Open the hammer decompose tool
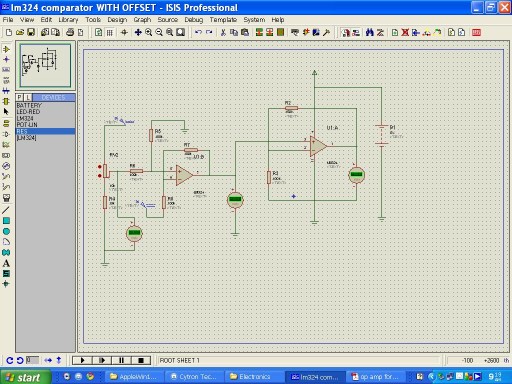Viewport: 512px width, 384px height. pyautogui.click(x=327, y=32)
